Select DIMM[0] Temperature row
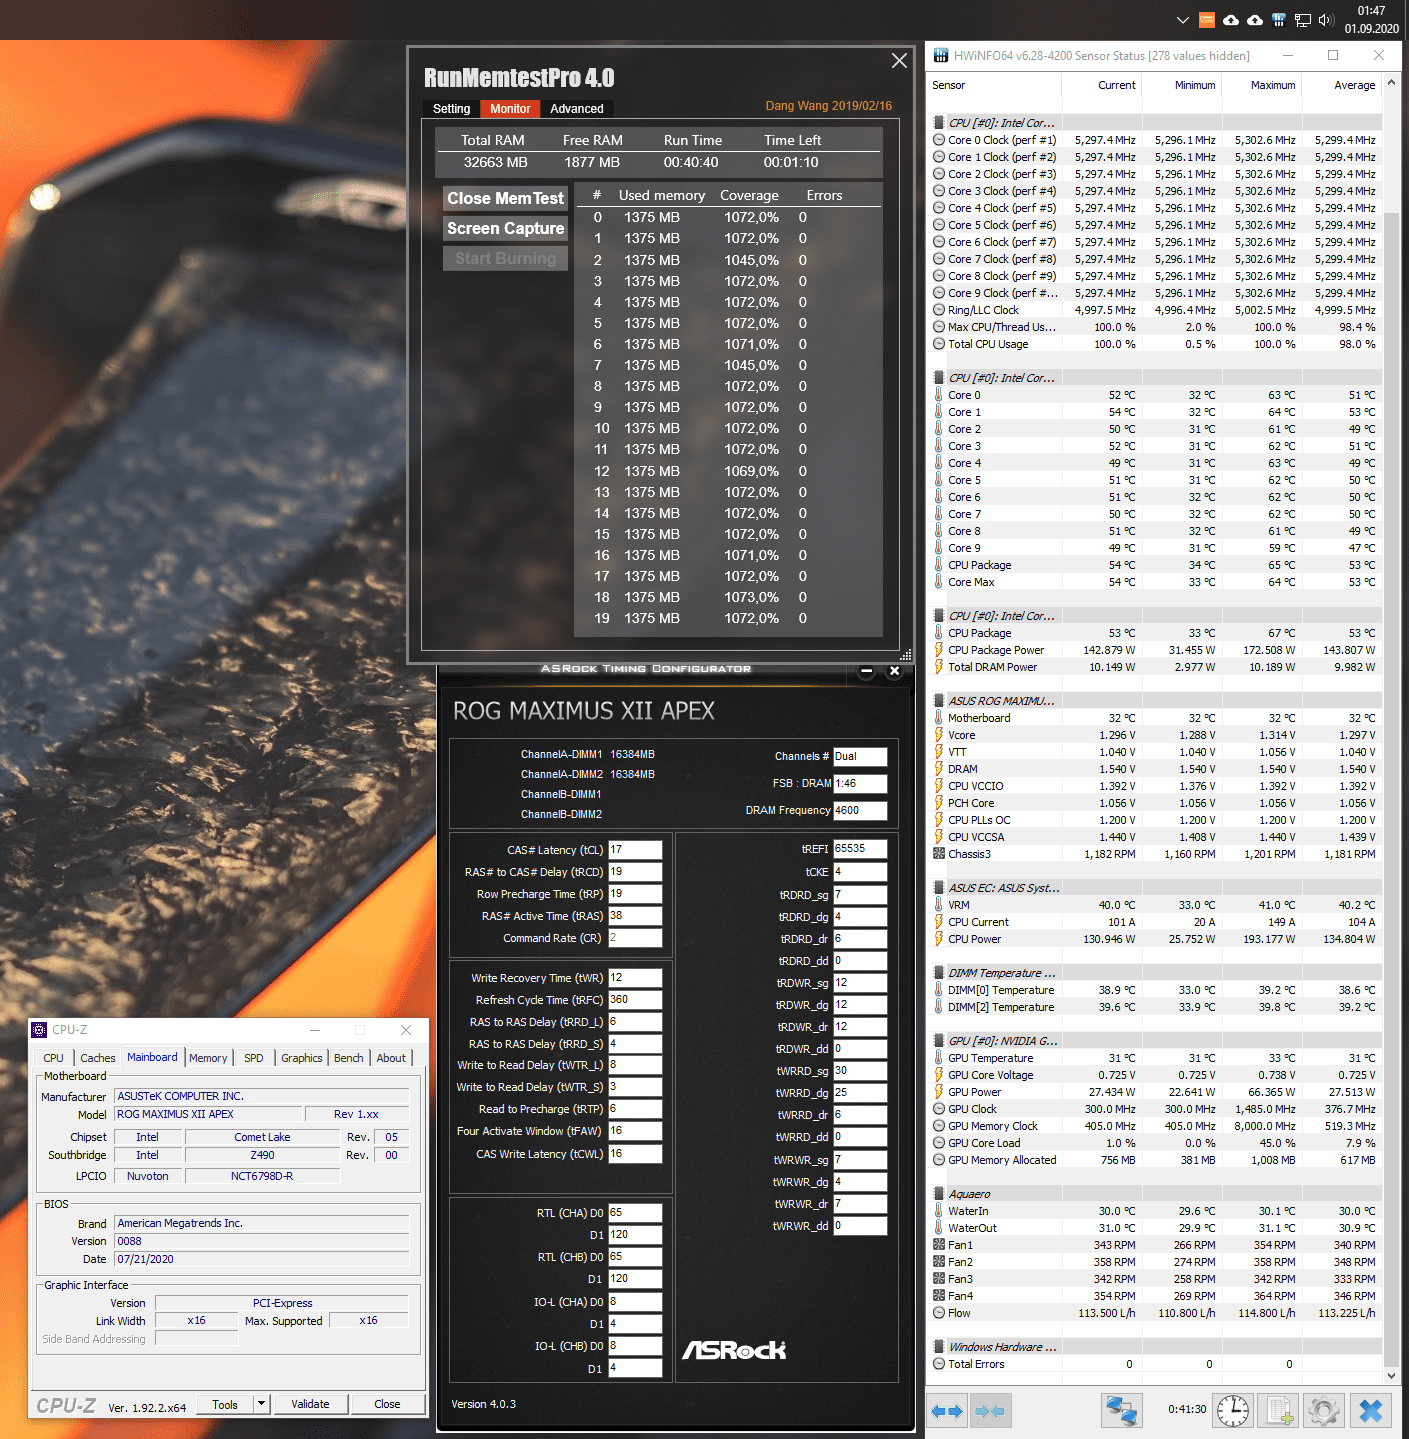 click(x=1154, y=990)
